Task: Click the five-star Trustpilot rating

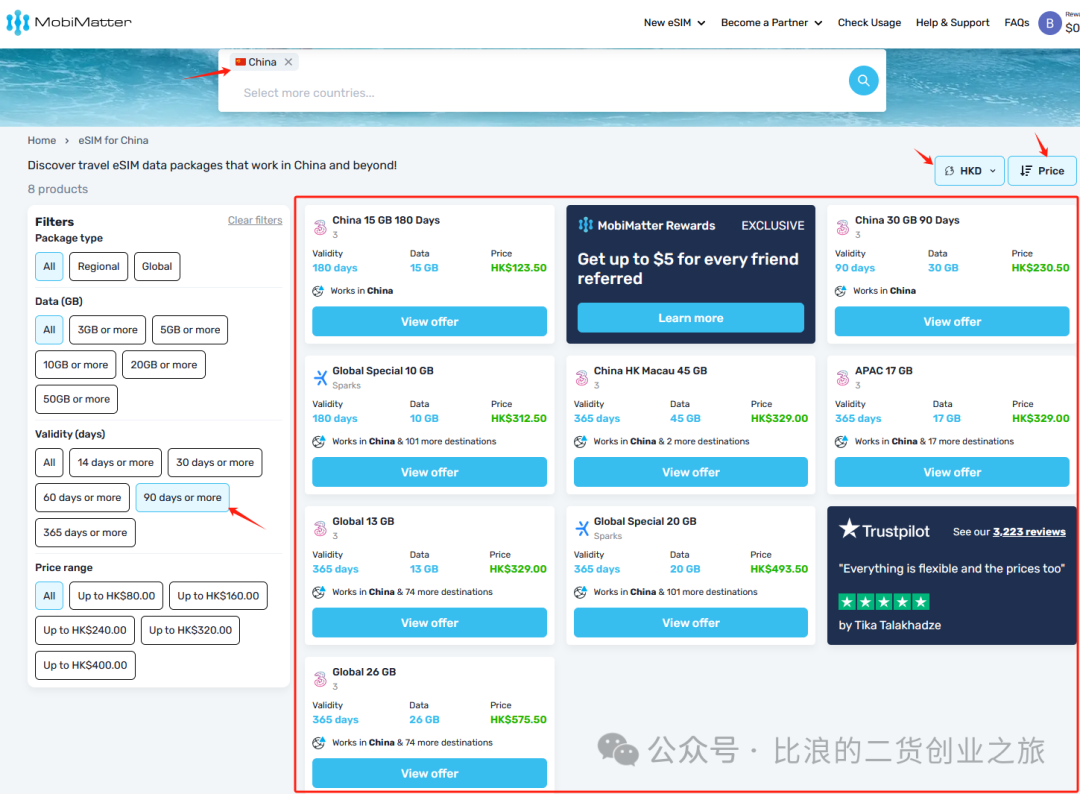Action: (884, 603)
